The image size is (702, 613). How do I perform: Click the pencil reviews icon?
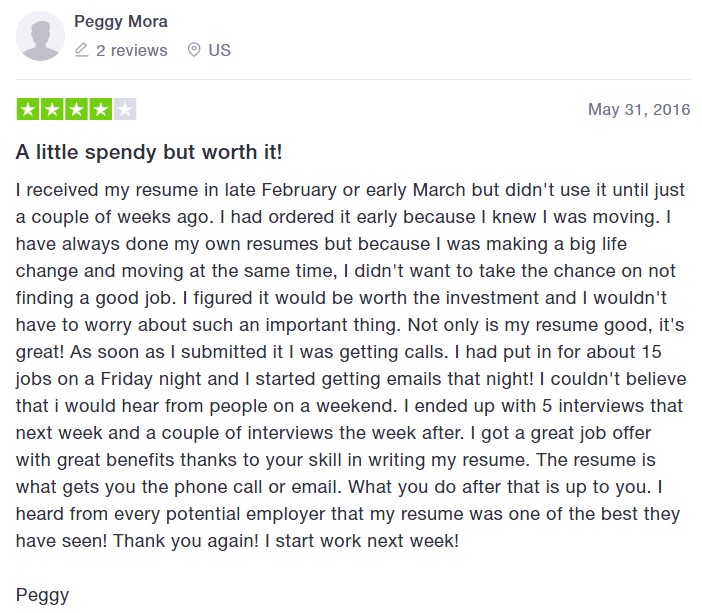click(81, 50)
